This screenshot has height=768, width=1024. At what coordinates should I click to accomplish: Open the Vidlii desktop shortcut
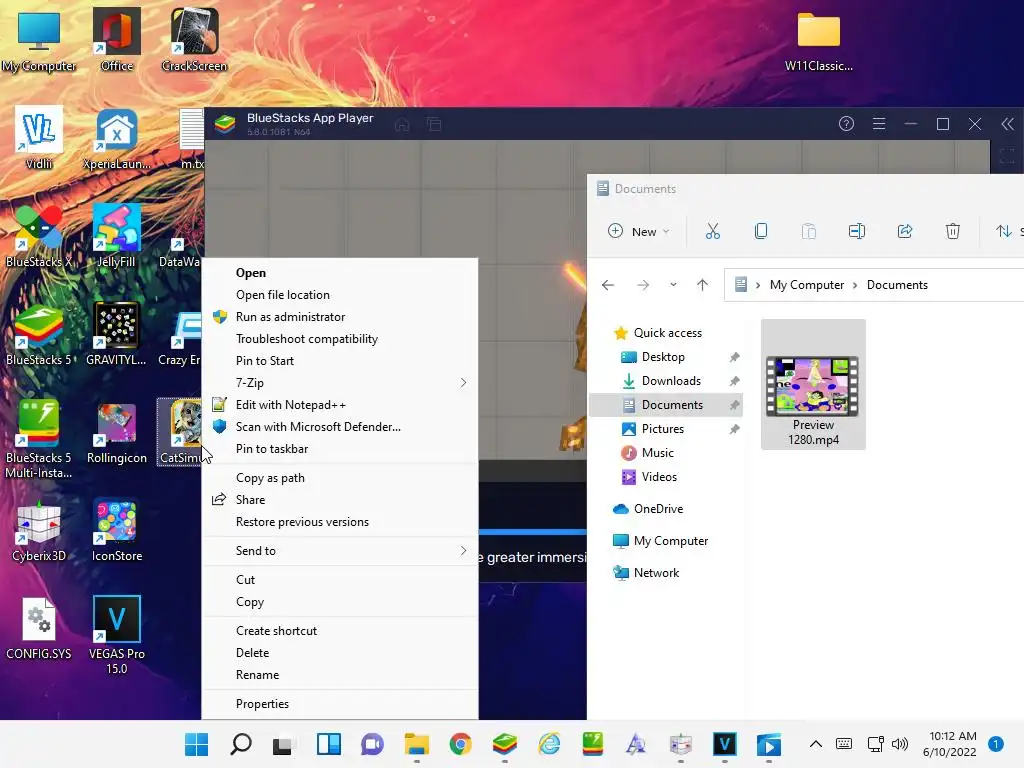(39, 137)
